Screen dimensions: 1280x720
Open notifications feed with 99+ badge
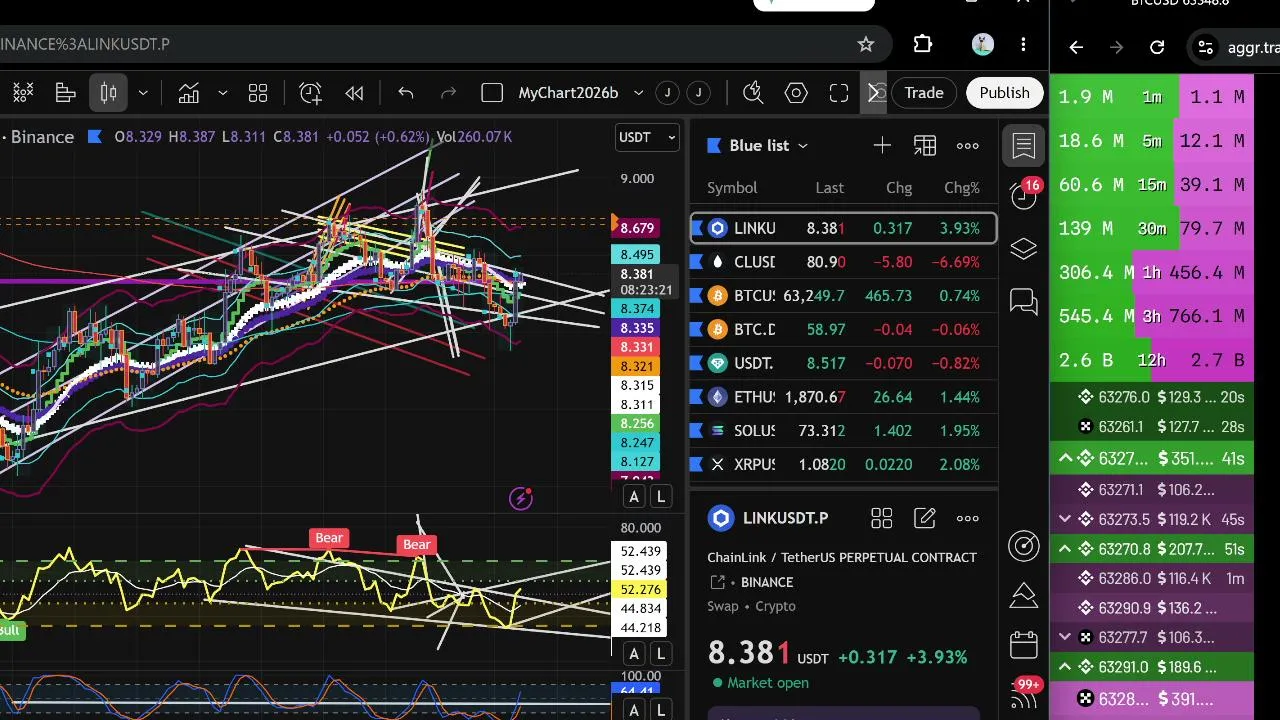pos(1025,692)
